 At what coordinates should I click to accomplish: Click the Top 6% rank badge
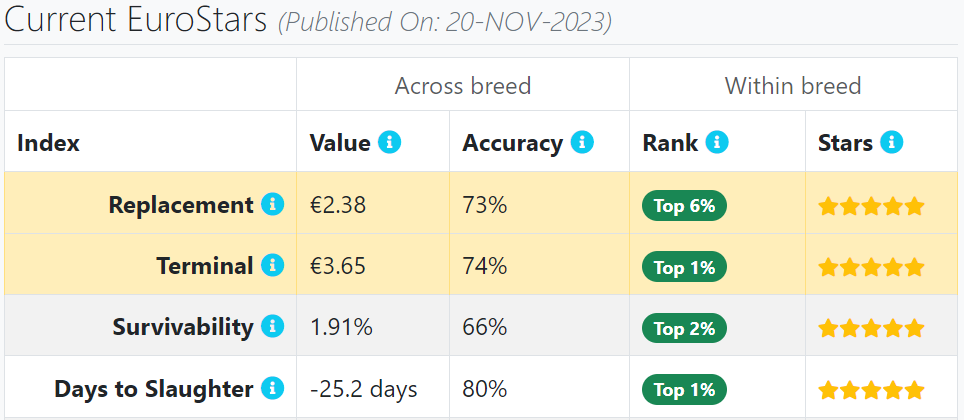[x=684, y=205]
